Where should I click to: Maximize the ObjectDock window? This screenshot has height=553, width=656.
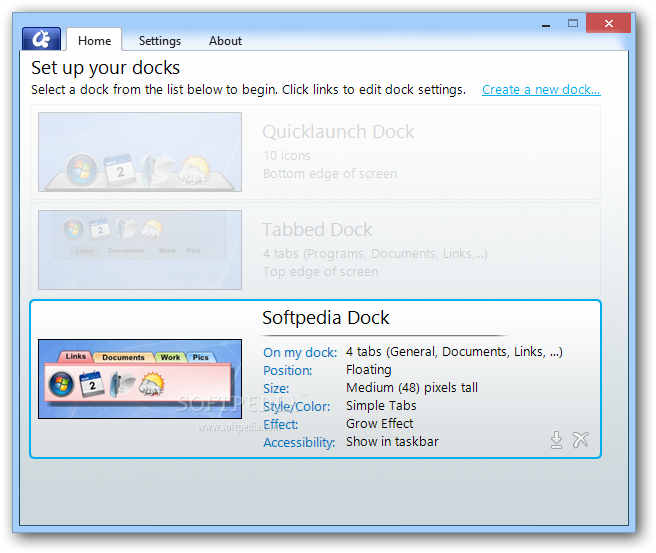tap(573, 23)
